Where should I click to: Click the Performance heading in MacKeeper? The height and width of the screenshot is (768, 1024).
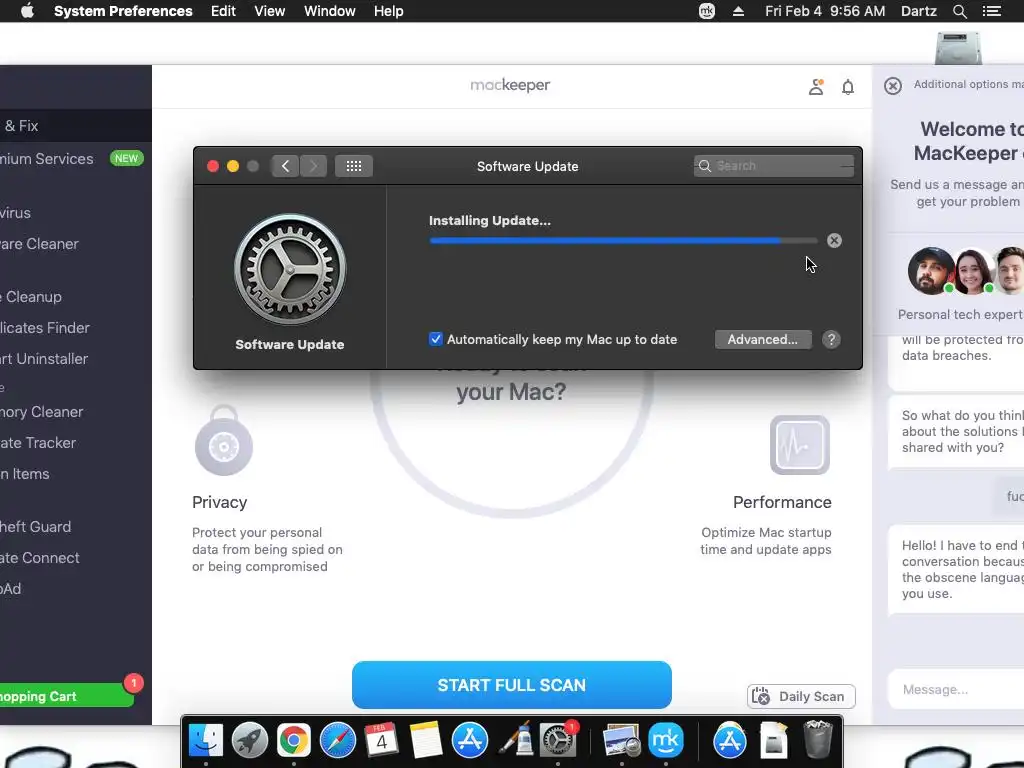pos(782,502)
